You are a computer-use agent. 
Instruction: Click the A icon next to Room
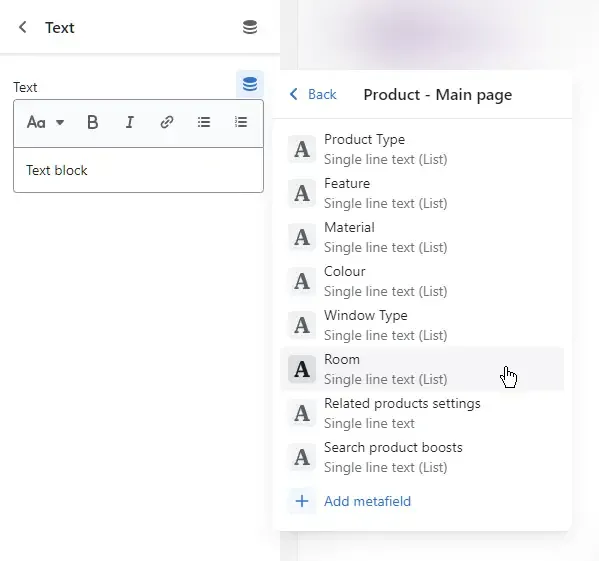point(302,369)
